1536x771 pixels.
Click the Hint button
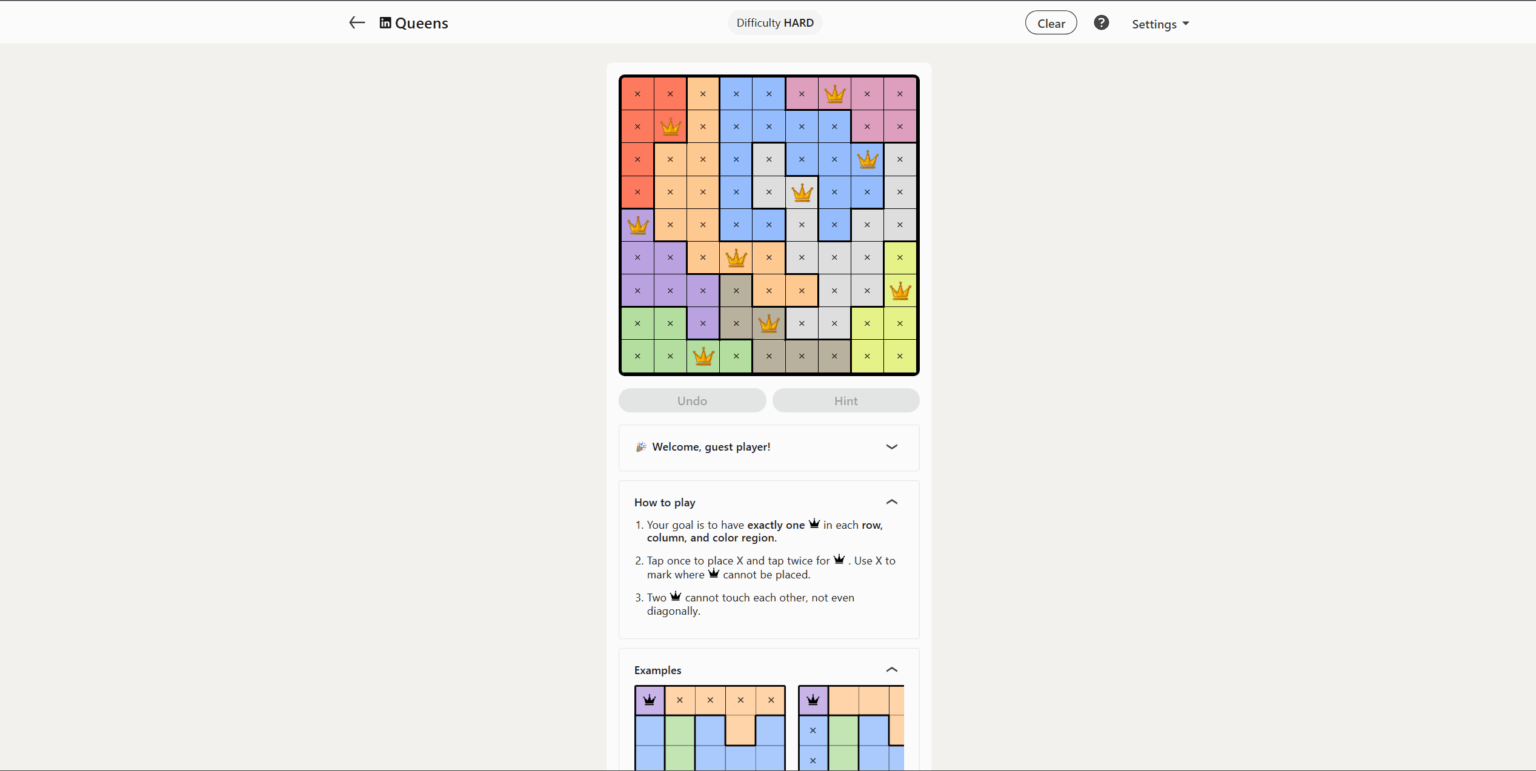click(845, 400)
